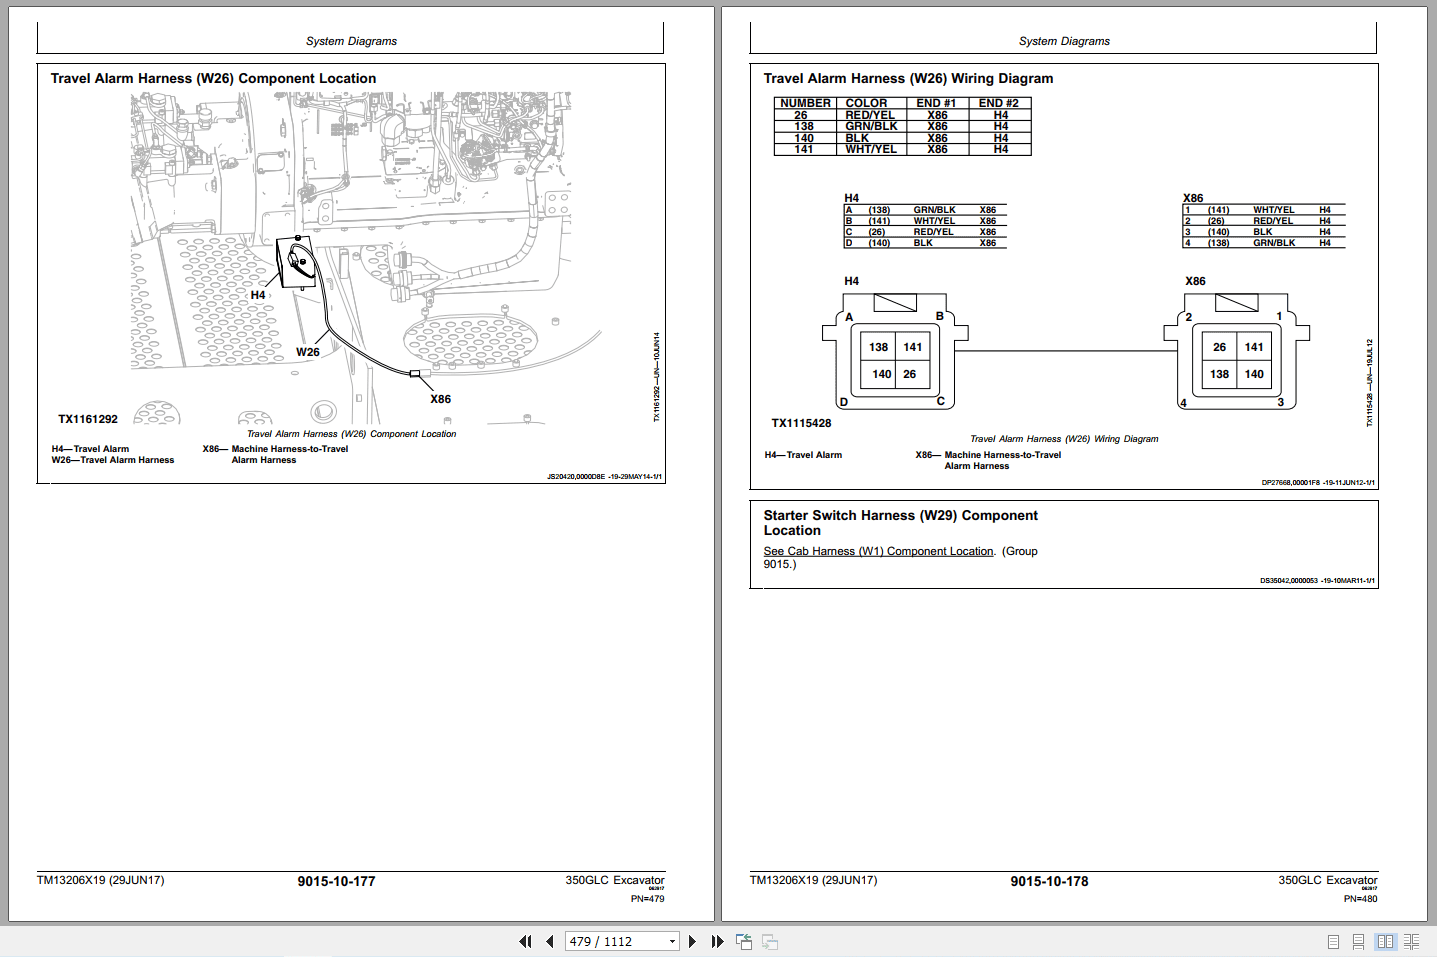The width and height of the screenshot is (1437, 957).
Task: Advance to the next page
Action: point(693,941)
